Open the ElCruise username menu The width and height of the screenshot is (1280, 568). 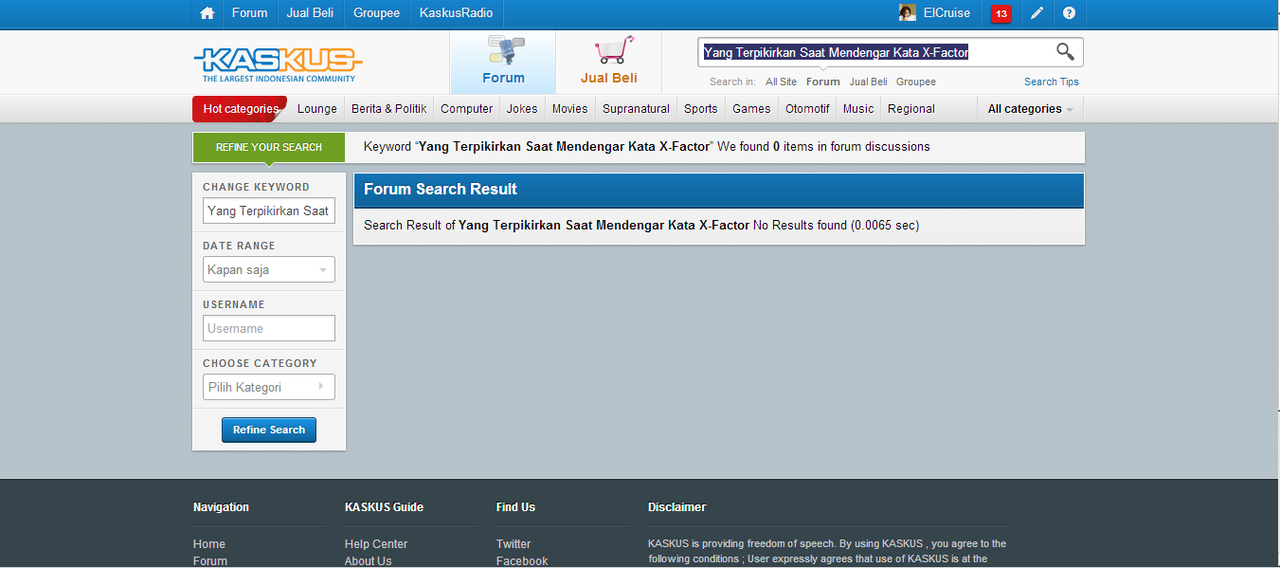pyautogui.click(x=947, y=13)
